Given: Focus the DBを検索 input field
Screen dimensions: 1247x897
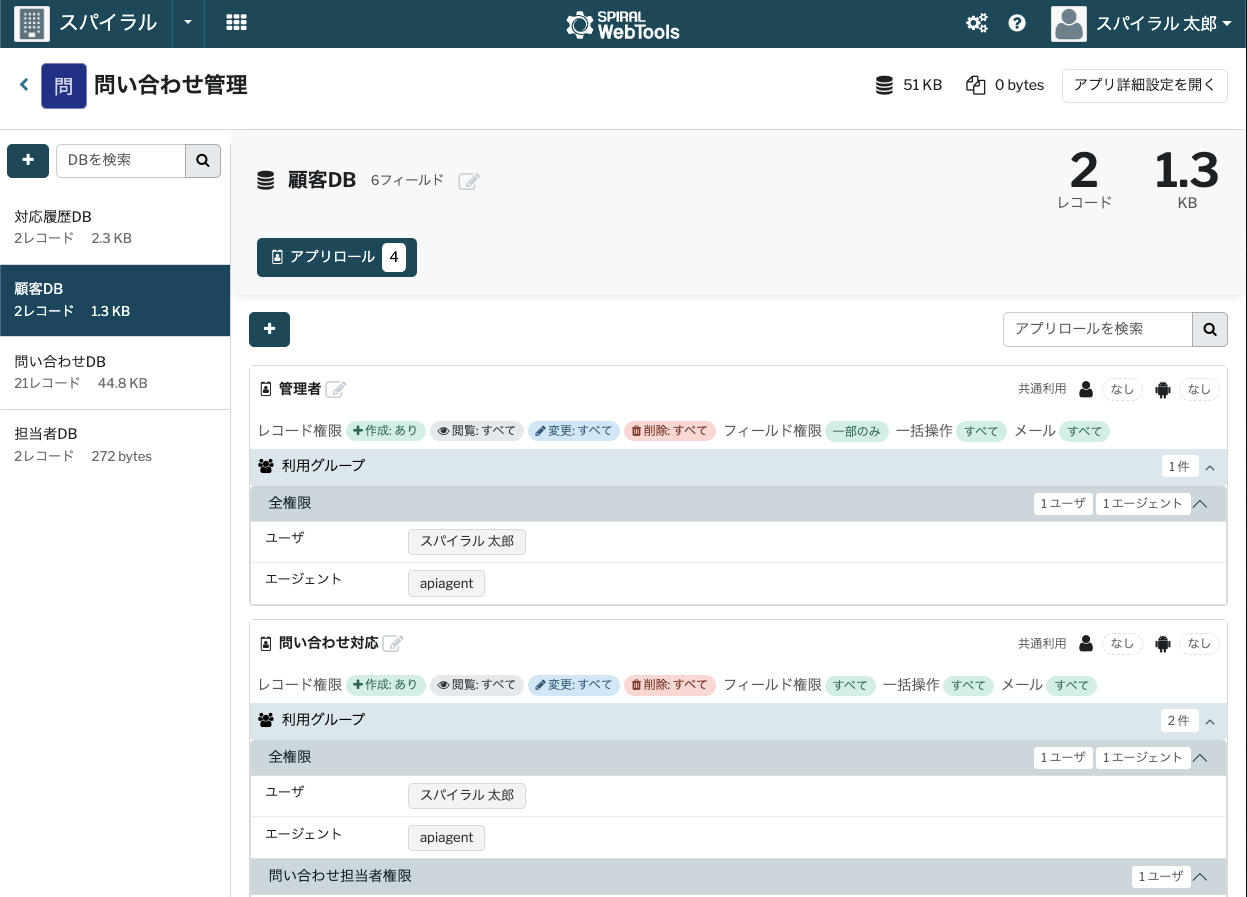Looking at the screenshot, I should (121, 160).
